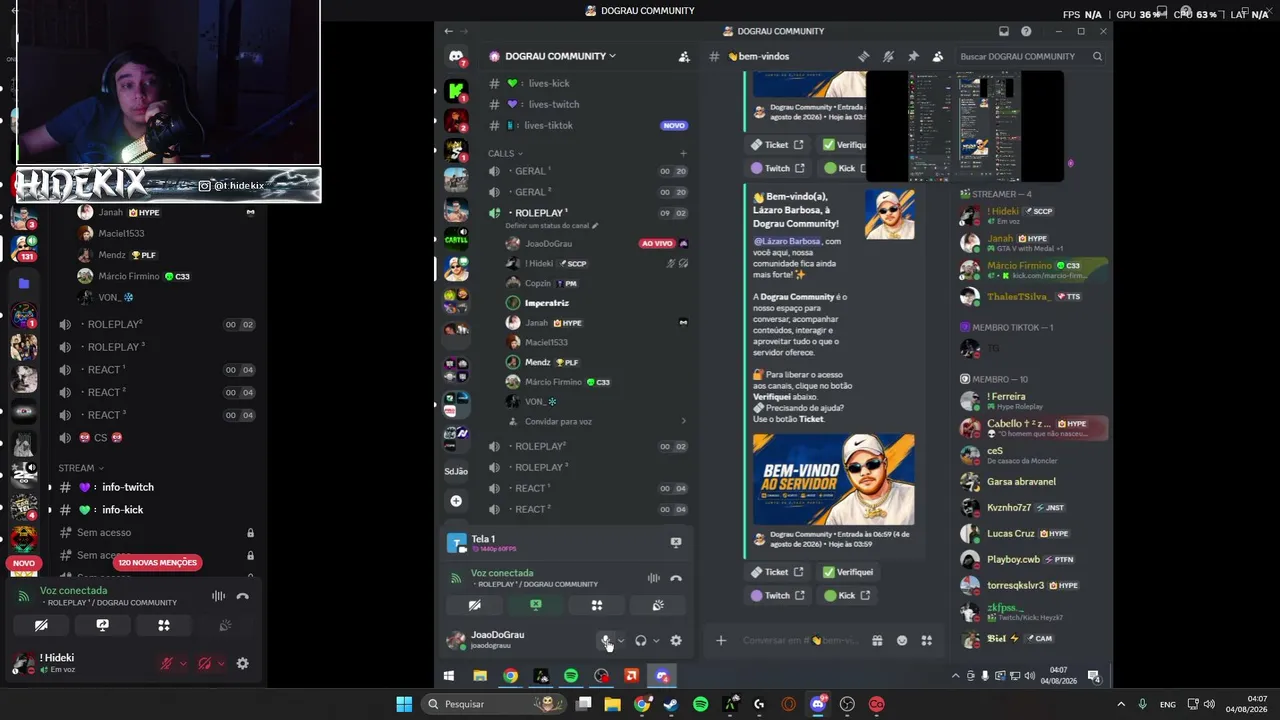Undeafen ! Hideki's headphones
The width and height of the screenshot is (1280, 720).
coord(204,663)
